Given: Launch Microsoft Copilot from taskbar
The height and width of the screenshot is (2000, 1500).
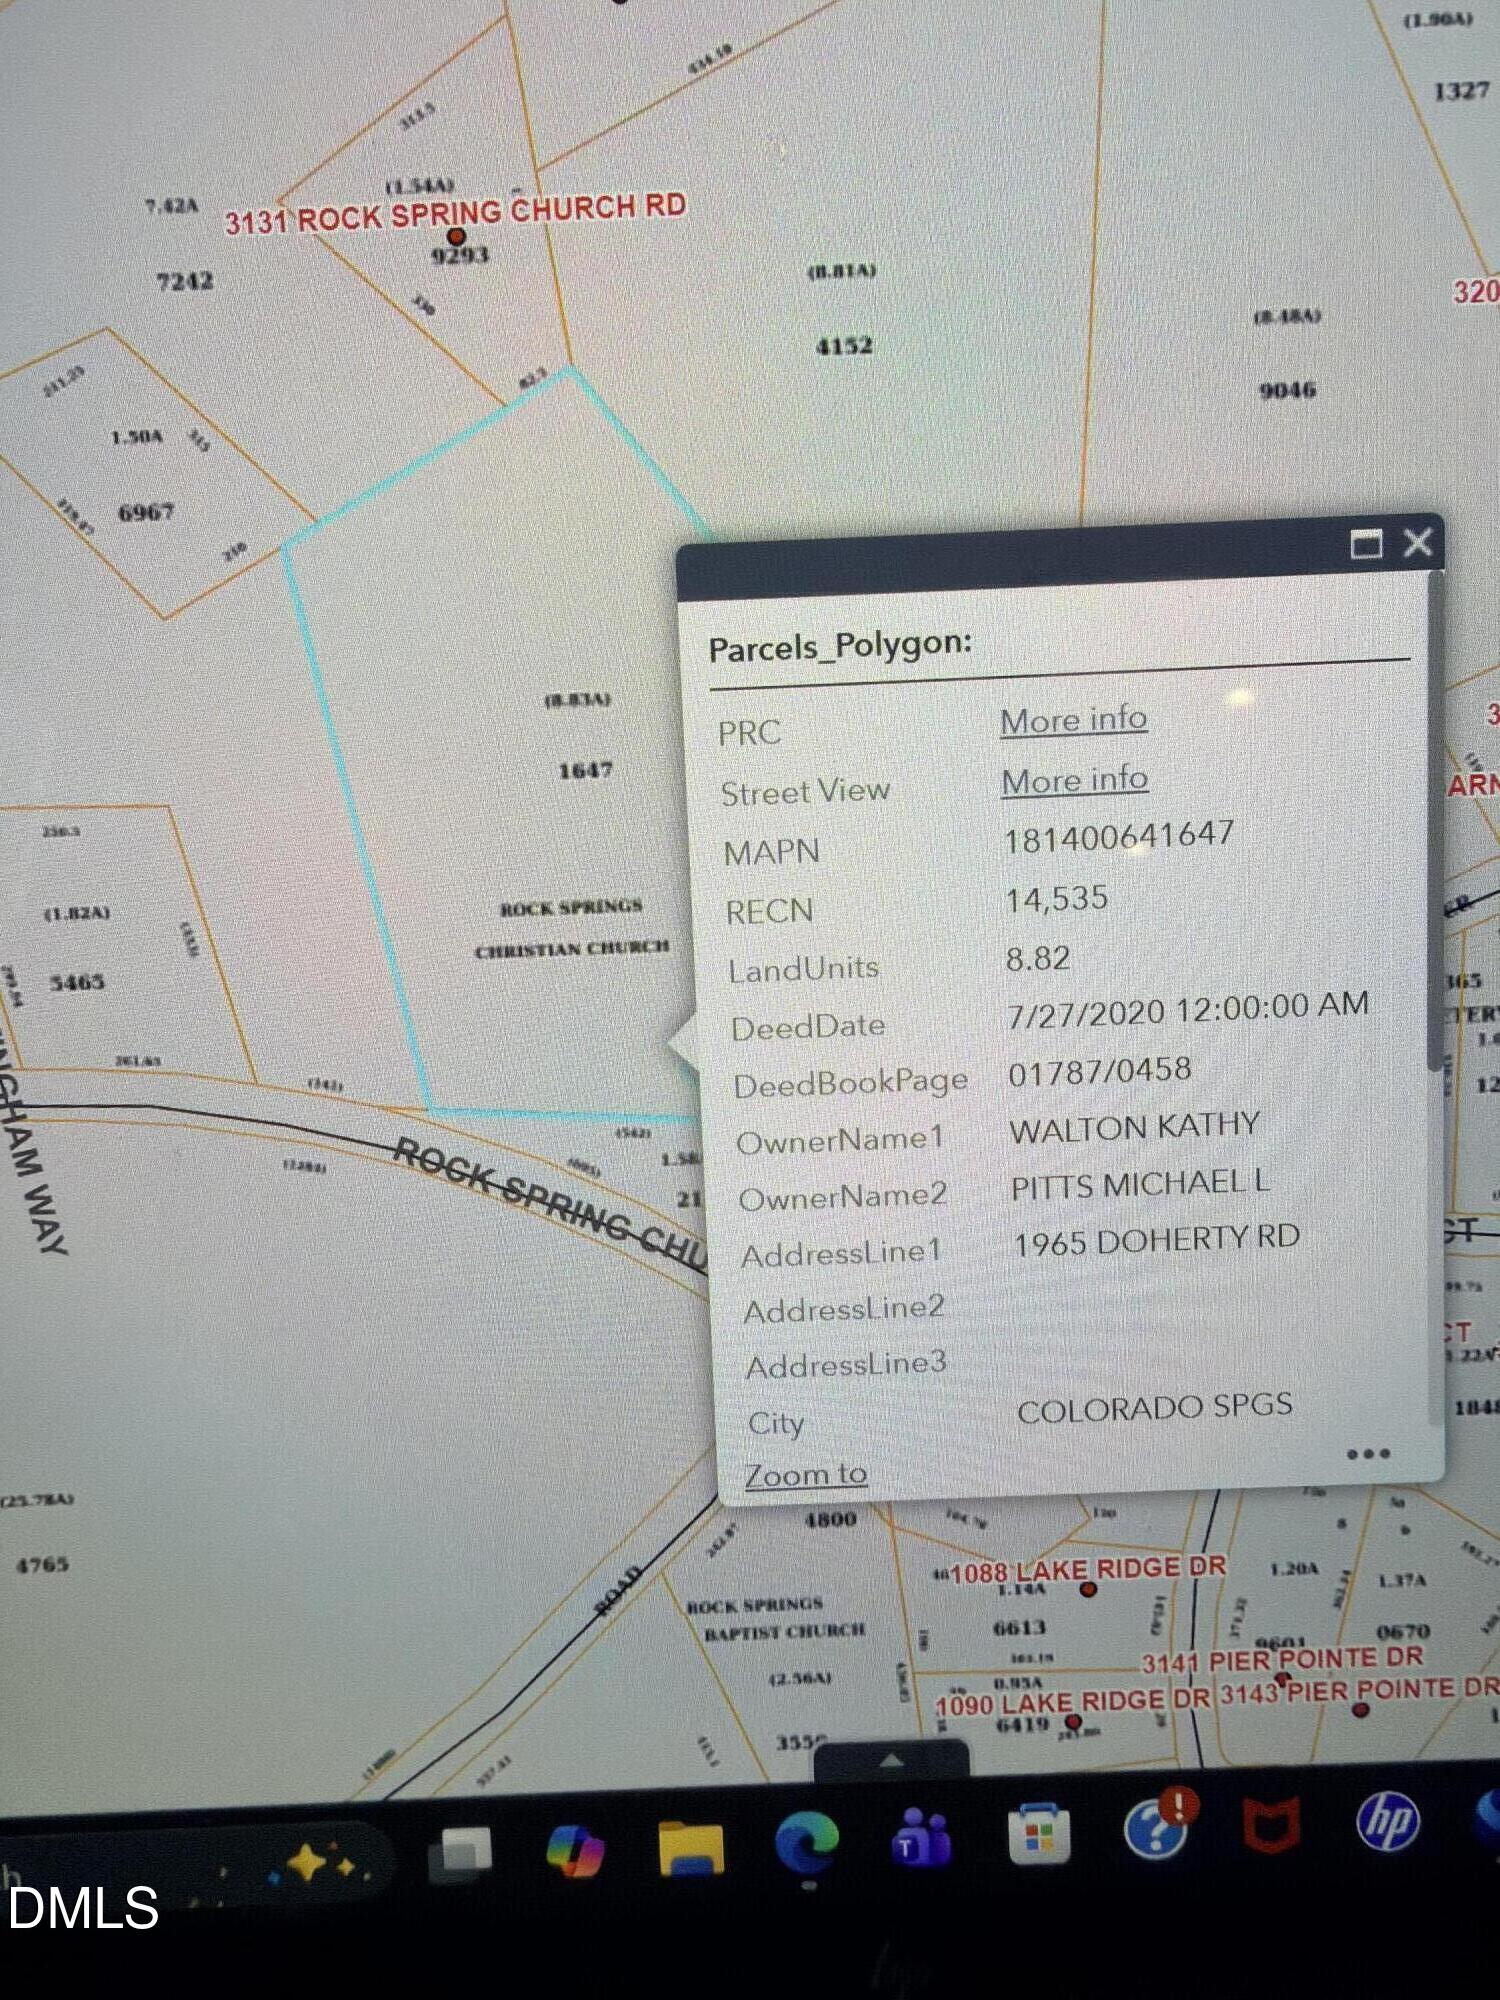Looking at the screenshot, I should pyautogui.click(x=575, y=1850).
